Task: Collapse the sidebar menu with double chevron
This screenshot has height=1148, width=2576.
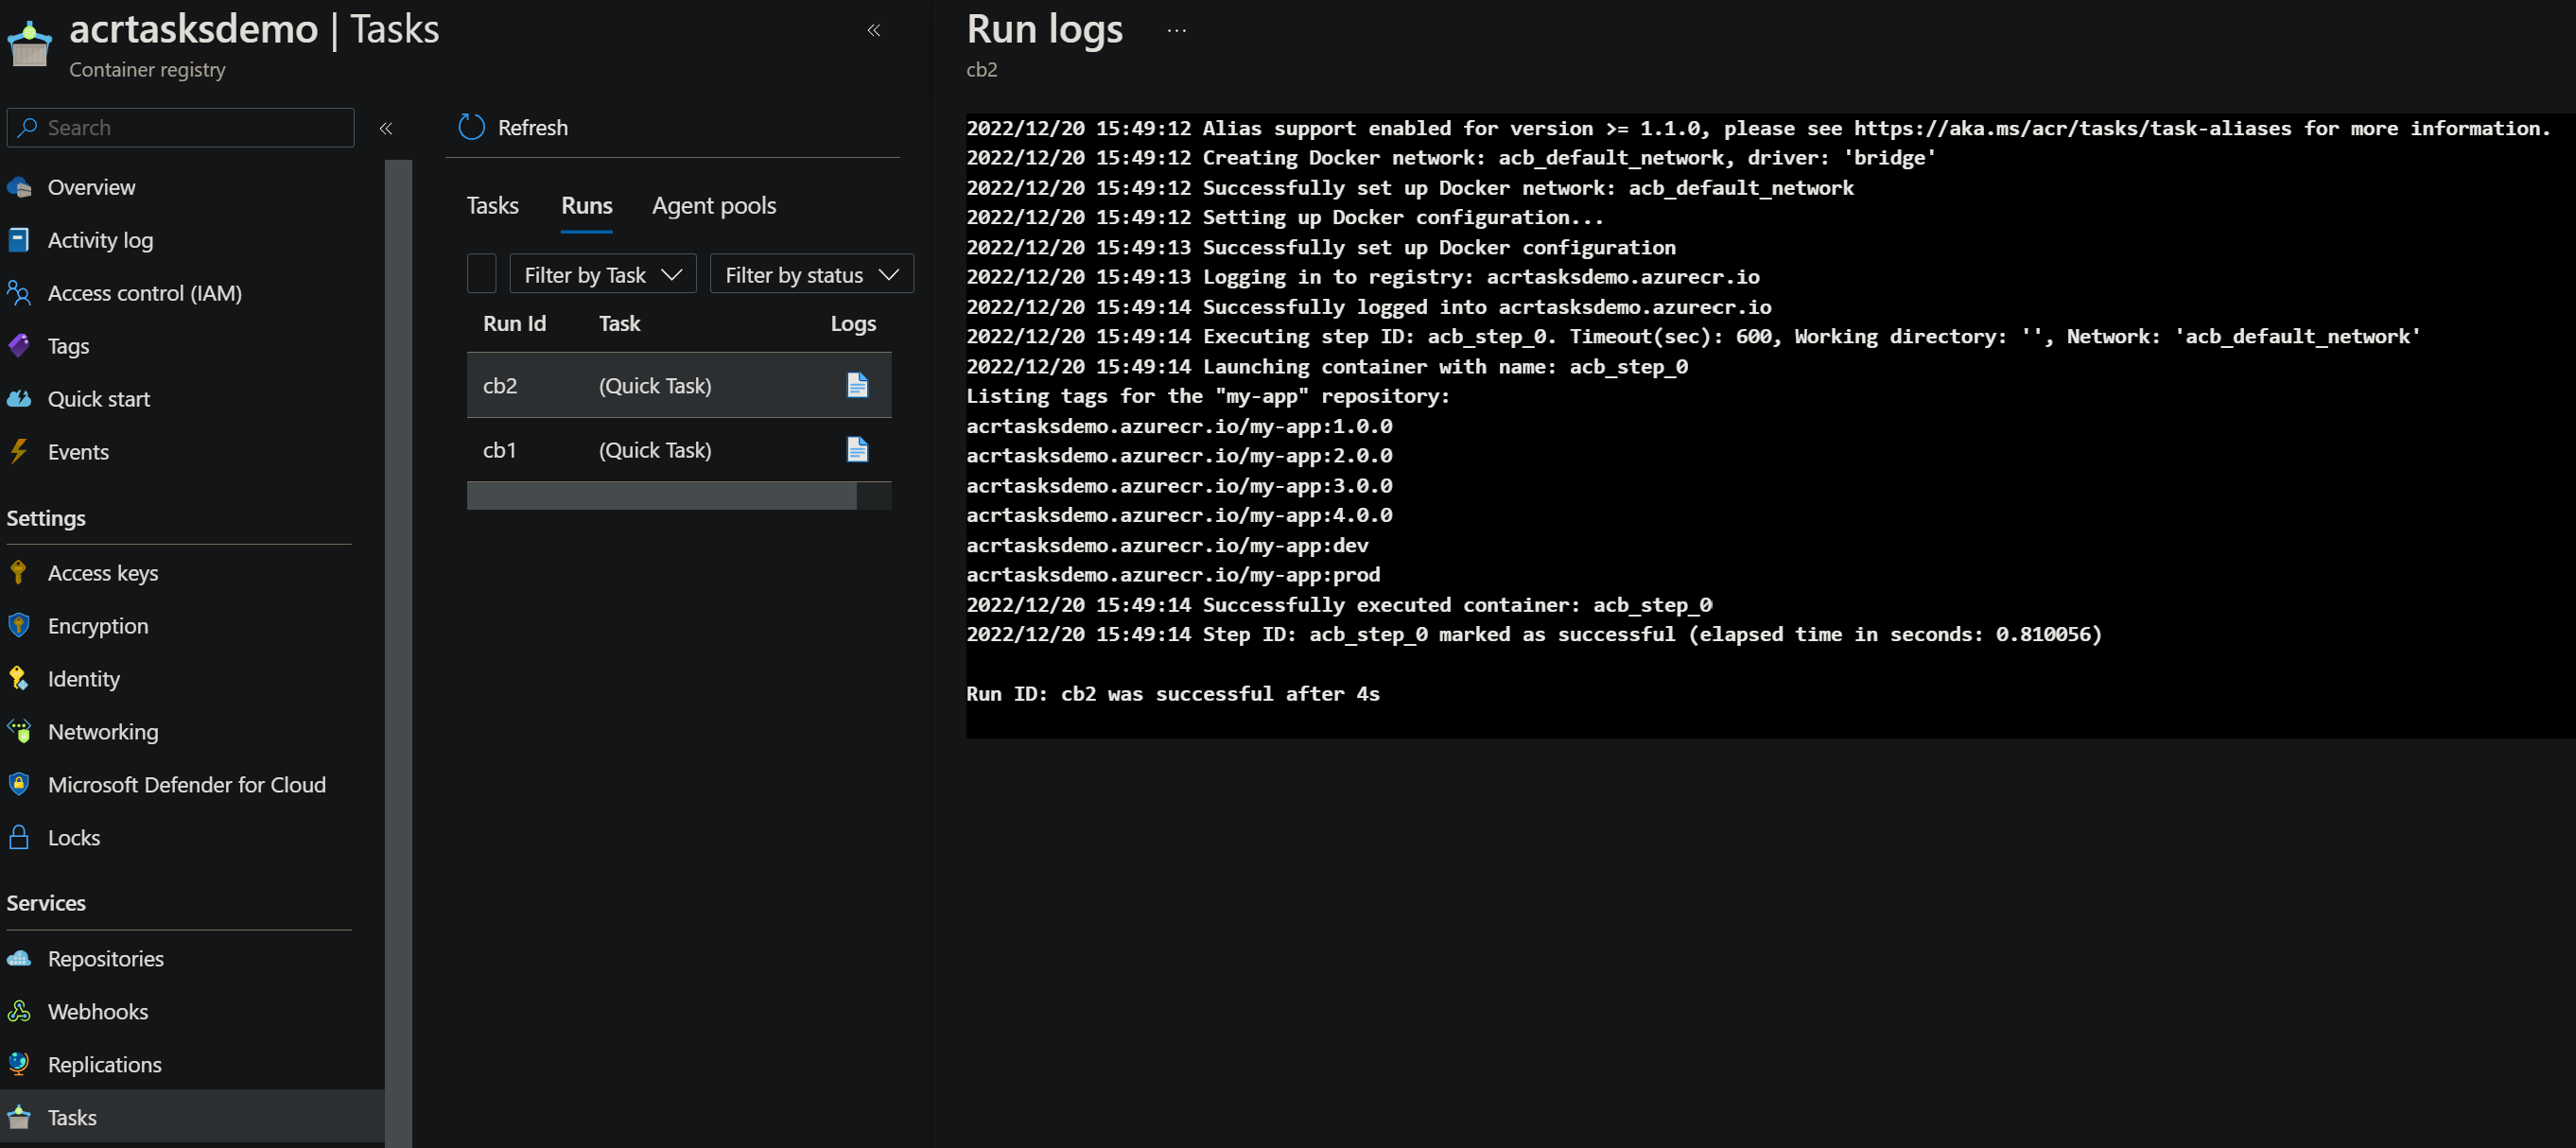Action: (386, 128)
